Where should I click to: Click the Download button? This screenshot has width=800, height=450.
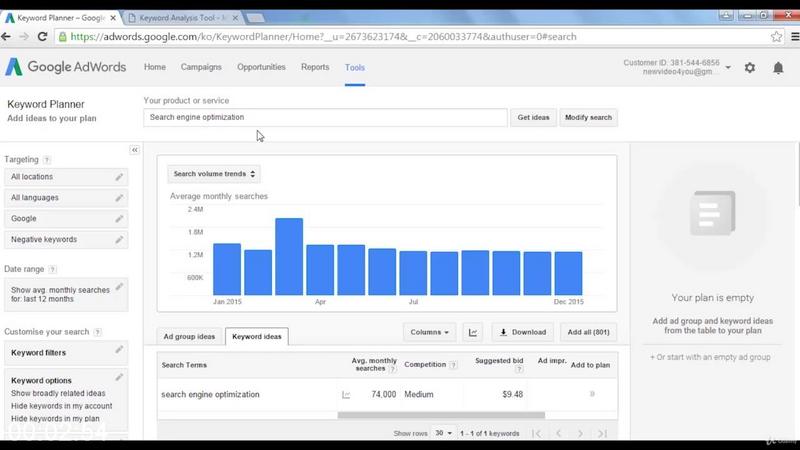pyautogui.click(x=522, y=333)
